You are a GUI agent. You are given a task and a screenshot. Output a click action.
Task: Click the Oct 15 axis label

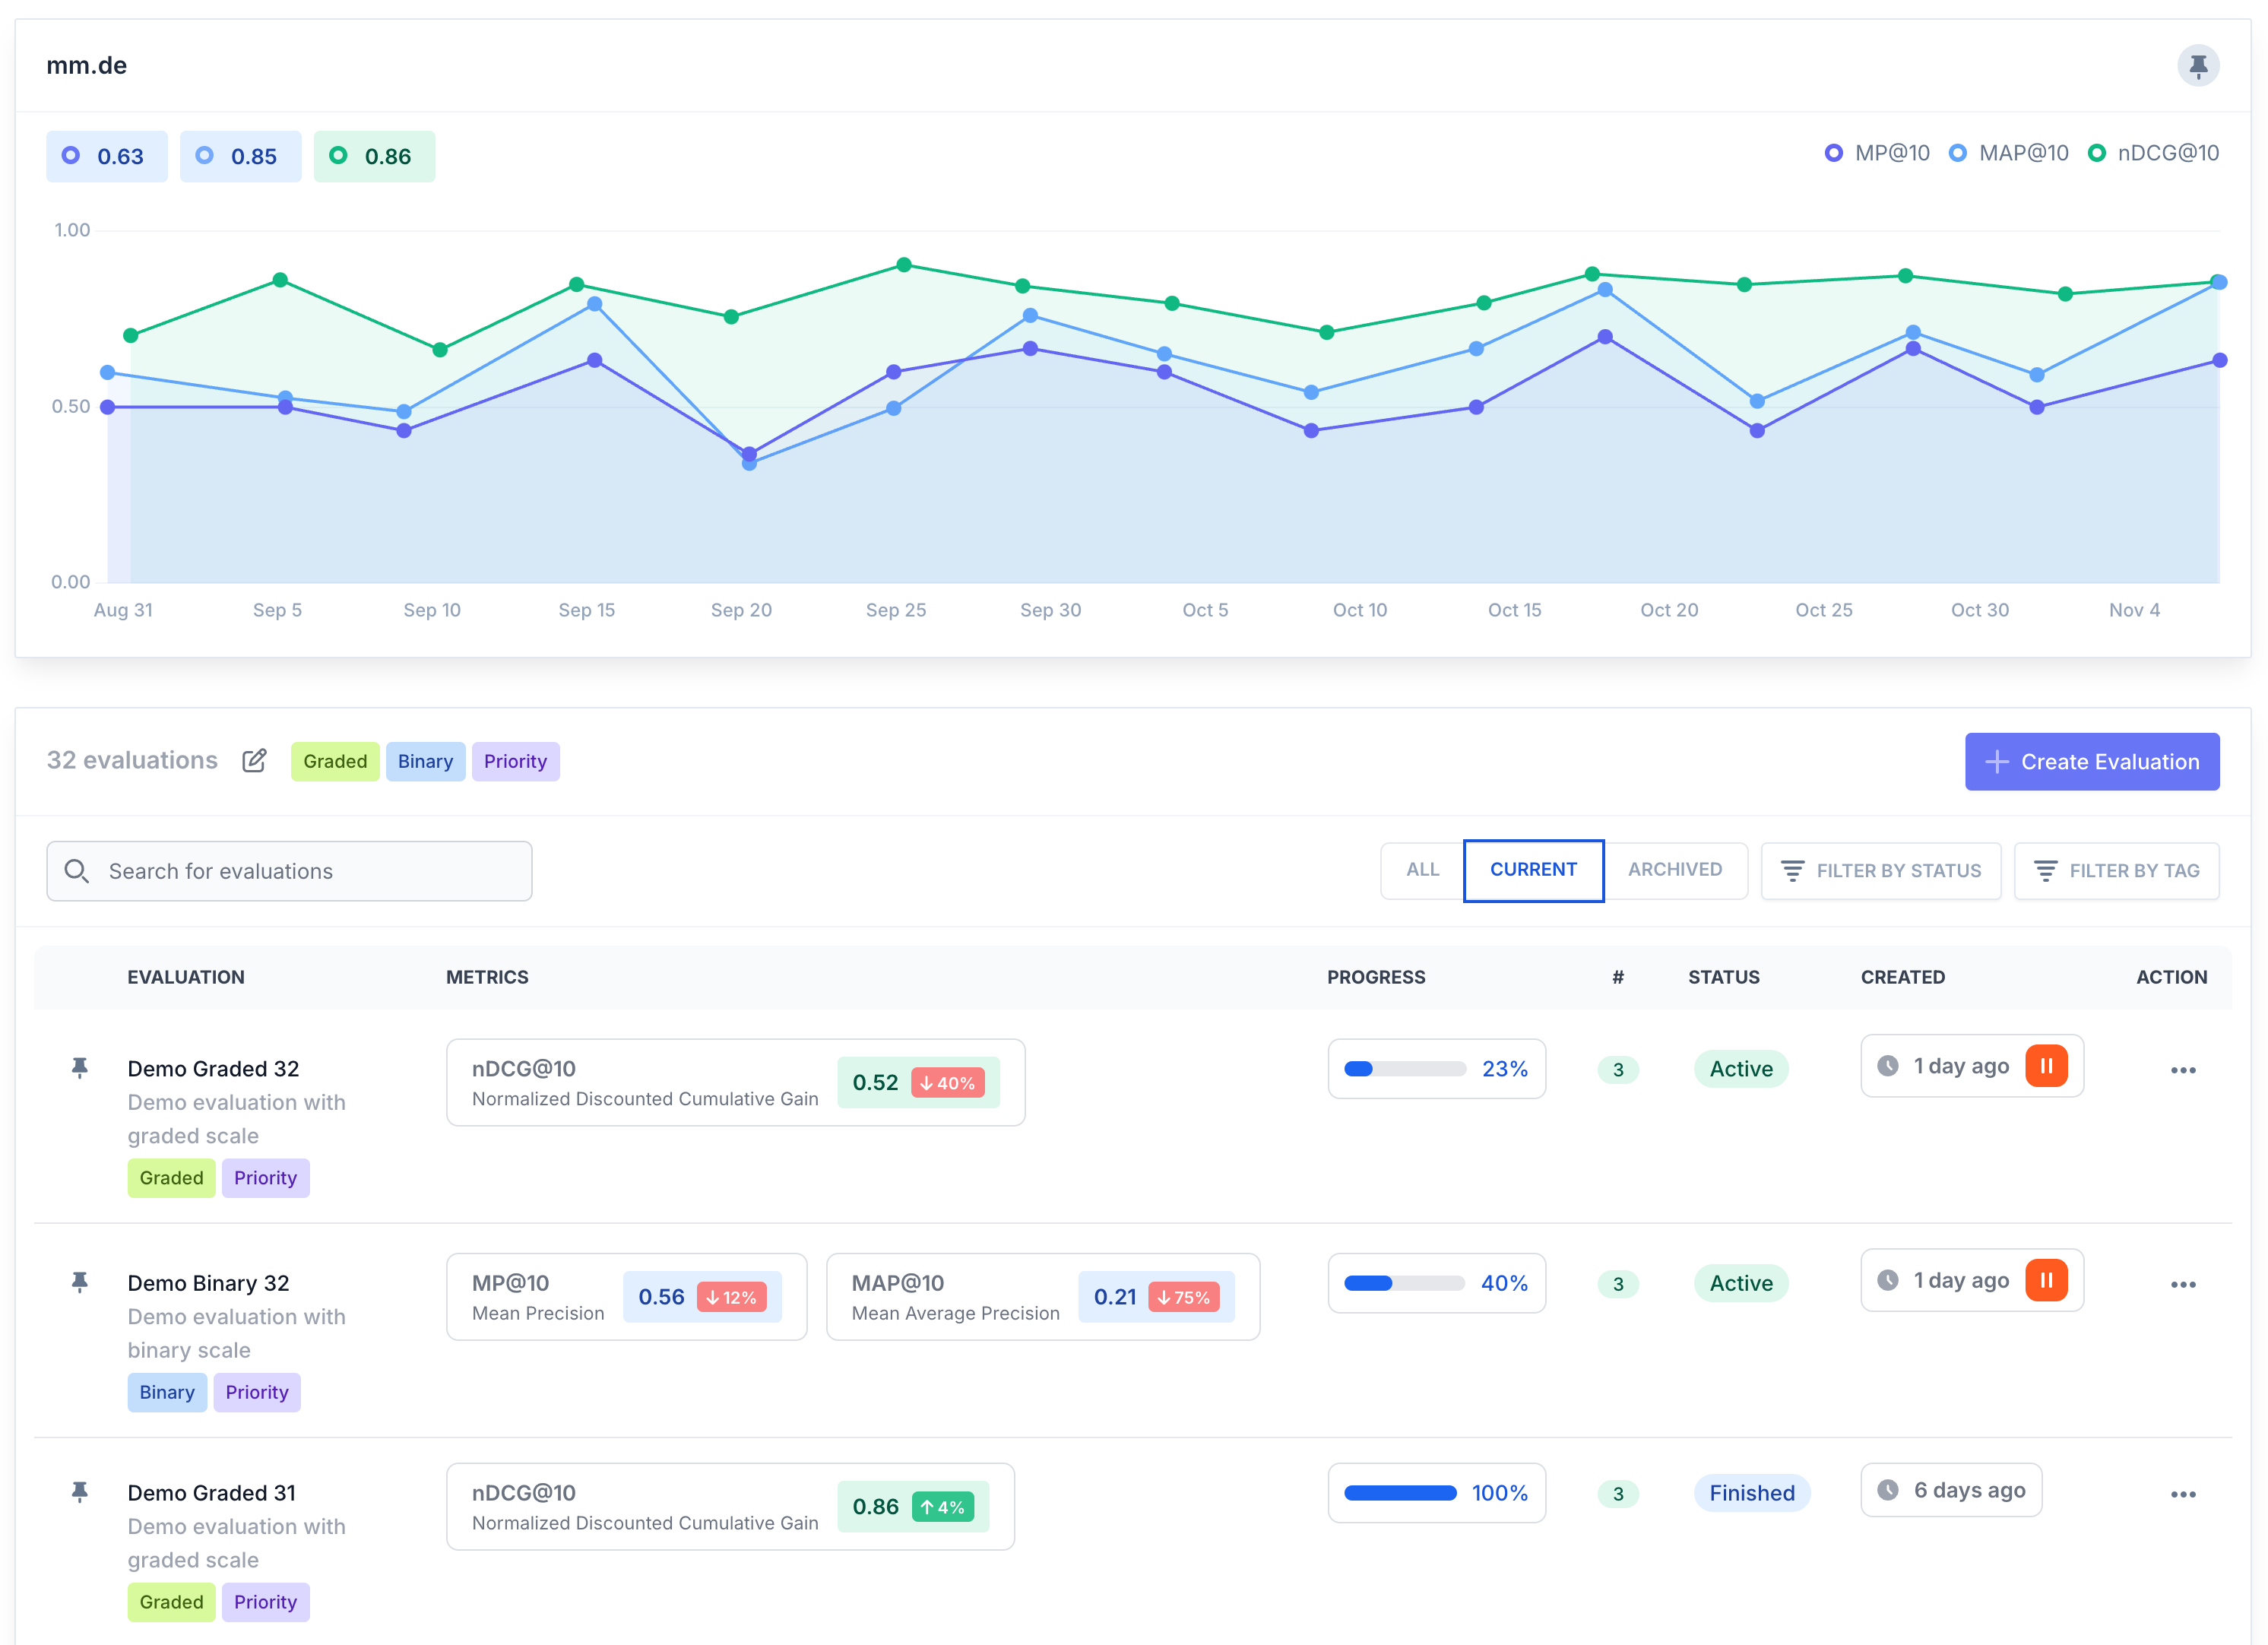tap(1514, 610)
